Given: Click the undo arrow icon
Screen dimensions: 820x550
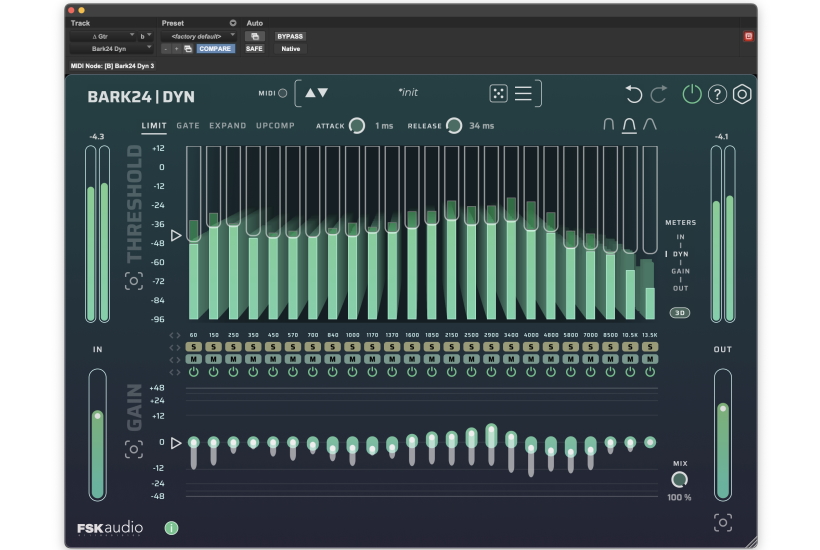Looking at the screenshot, I should (633, 94).
